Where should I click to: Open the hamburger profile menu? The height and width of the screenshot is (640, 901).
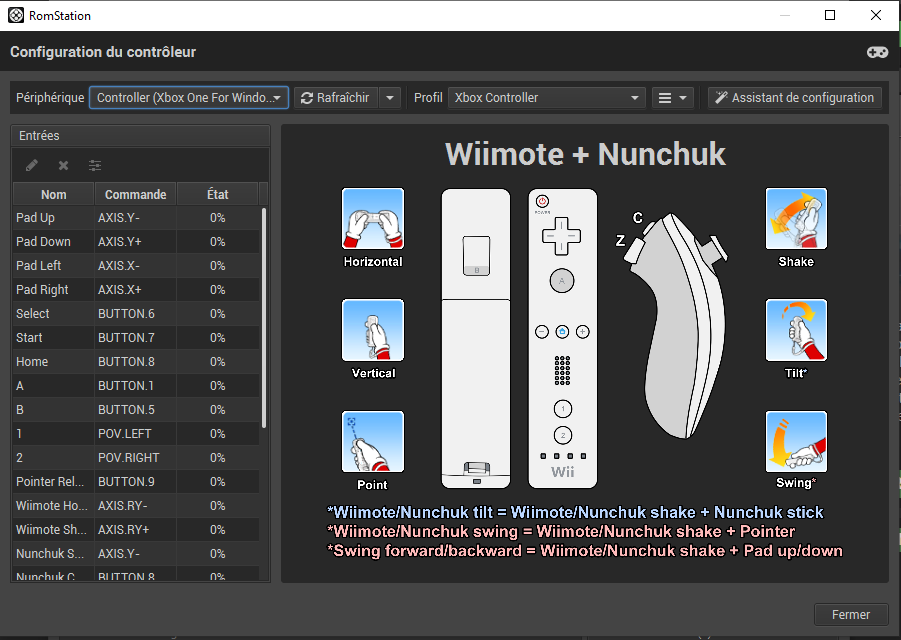click(672, 98)
